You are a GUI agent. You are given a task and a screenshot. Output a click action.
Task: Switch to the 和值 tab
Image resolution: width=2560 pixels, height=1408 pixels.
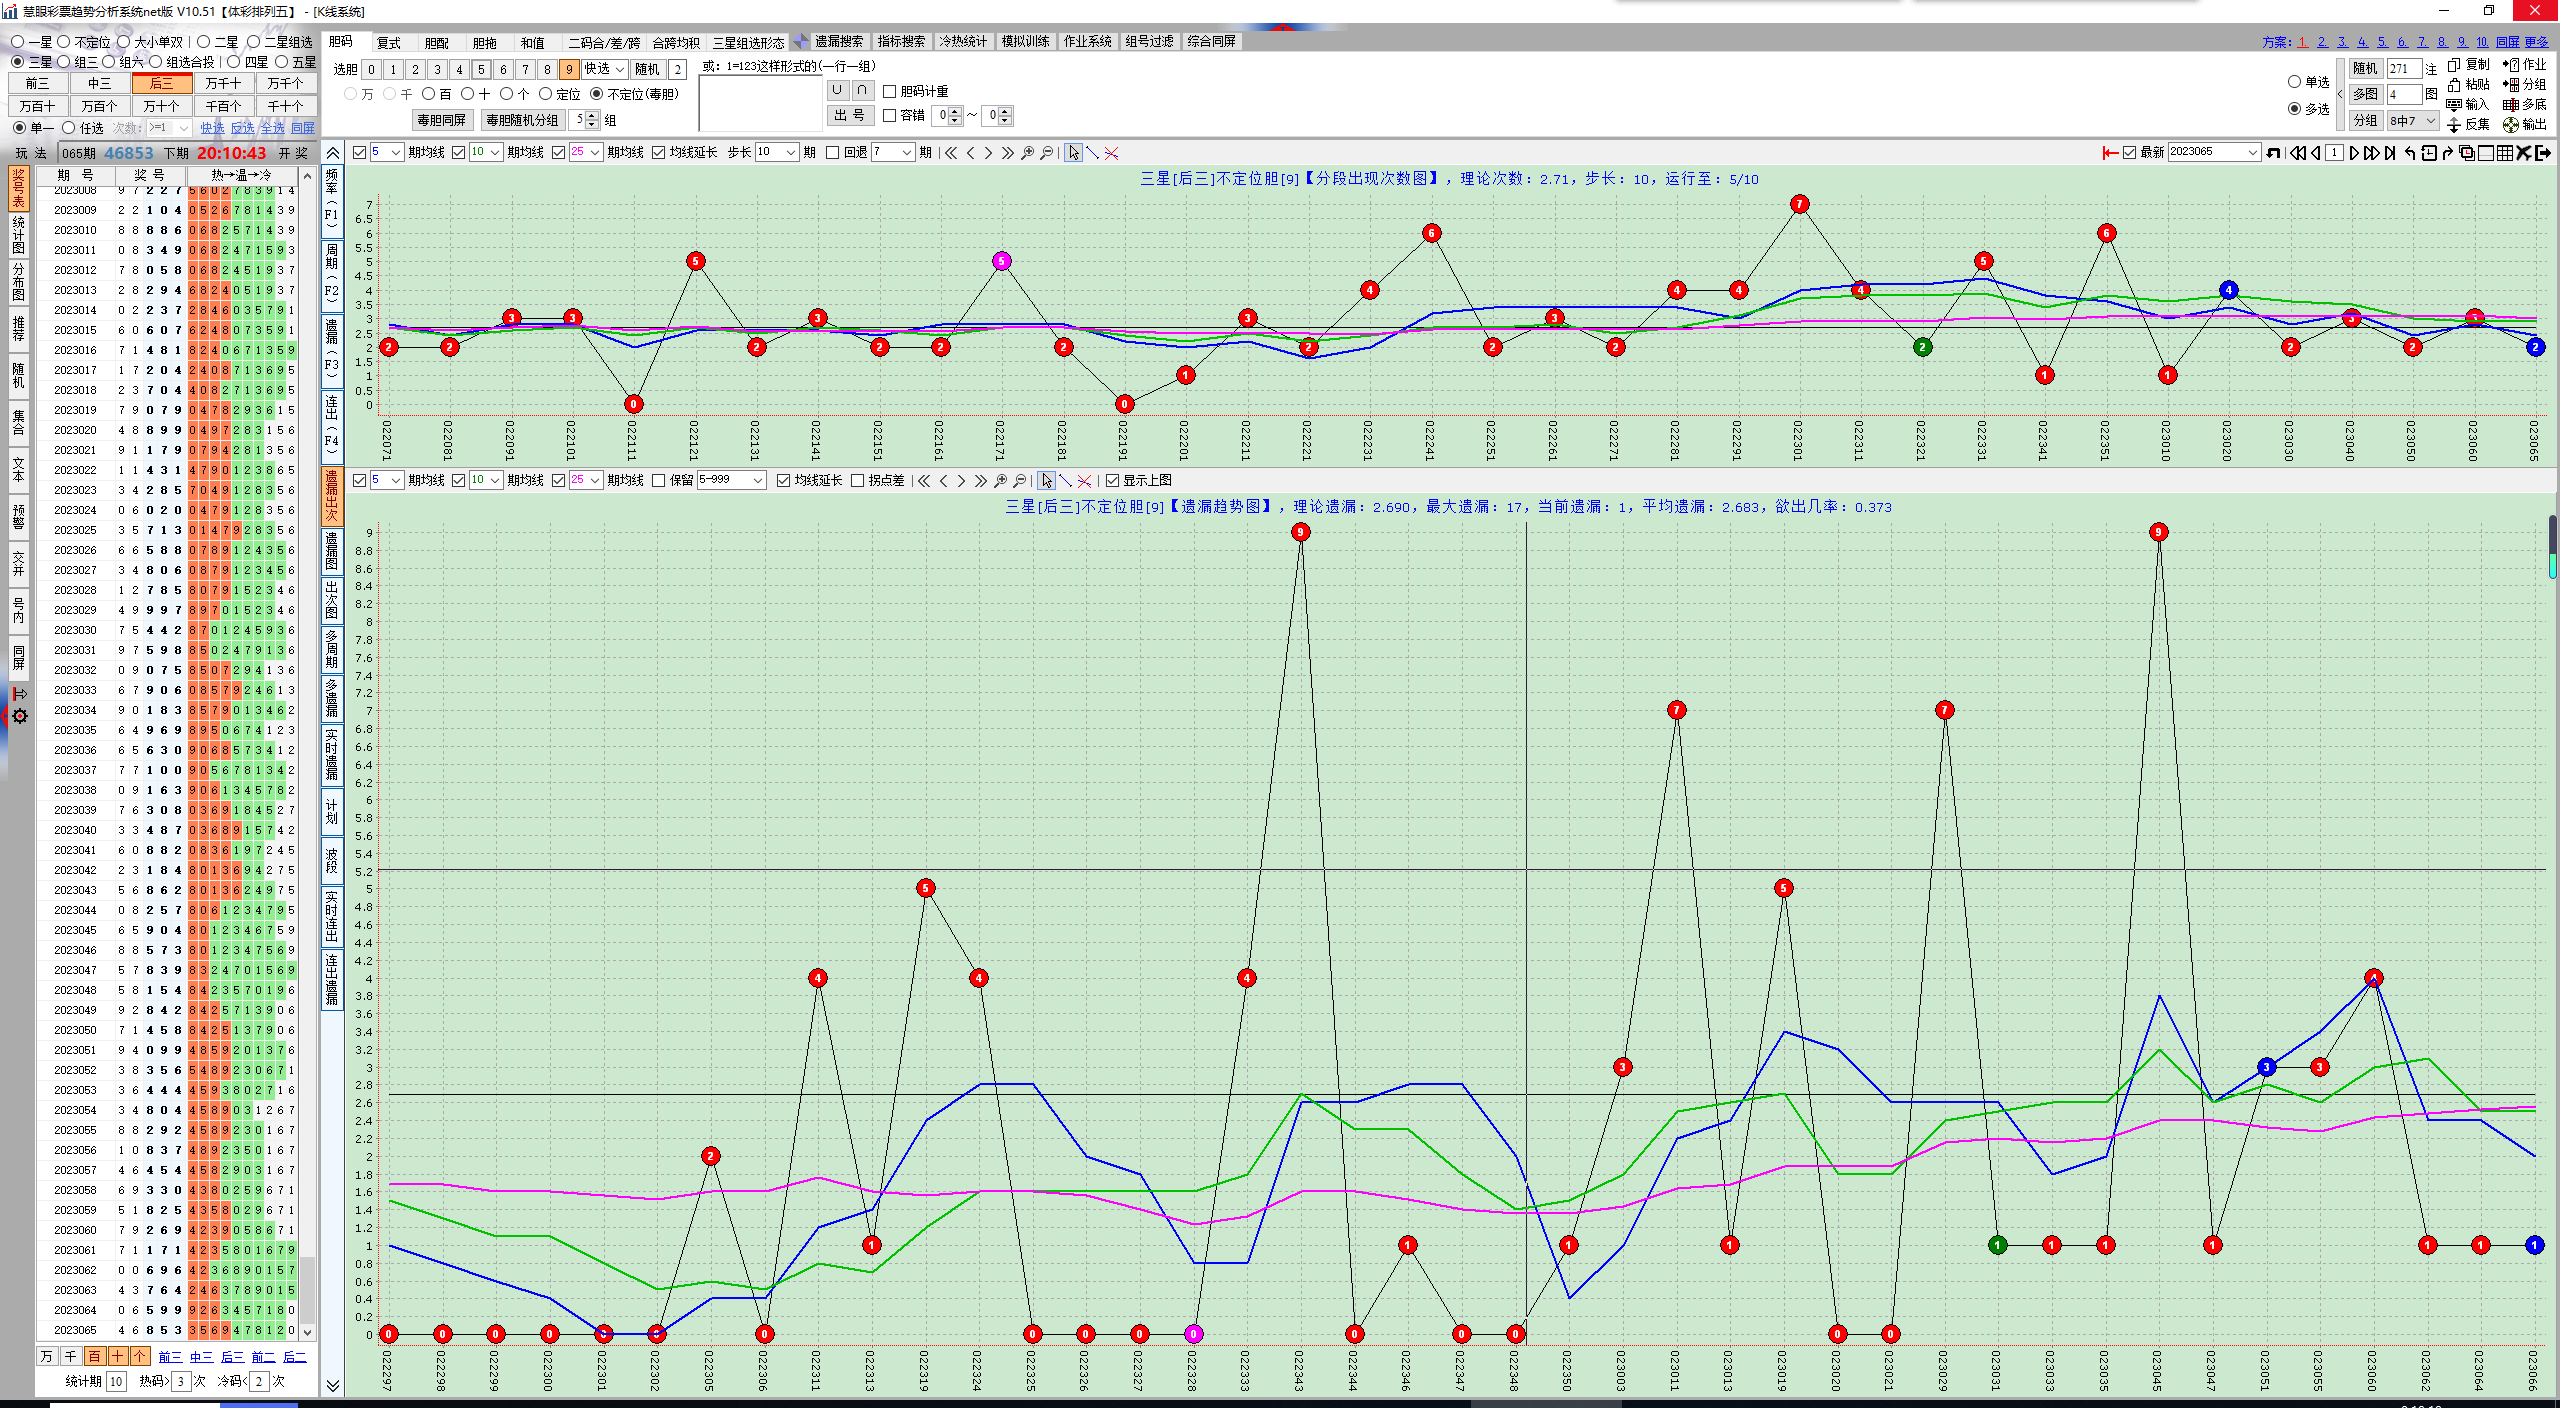533,43
